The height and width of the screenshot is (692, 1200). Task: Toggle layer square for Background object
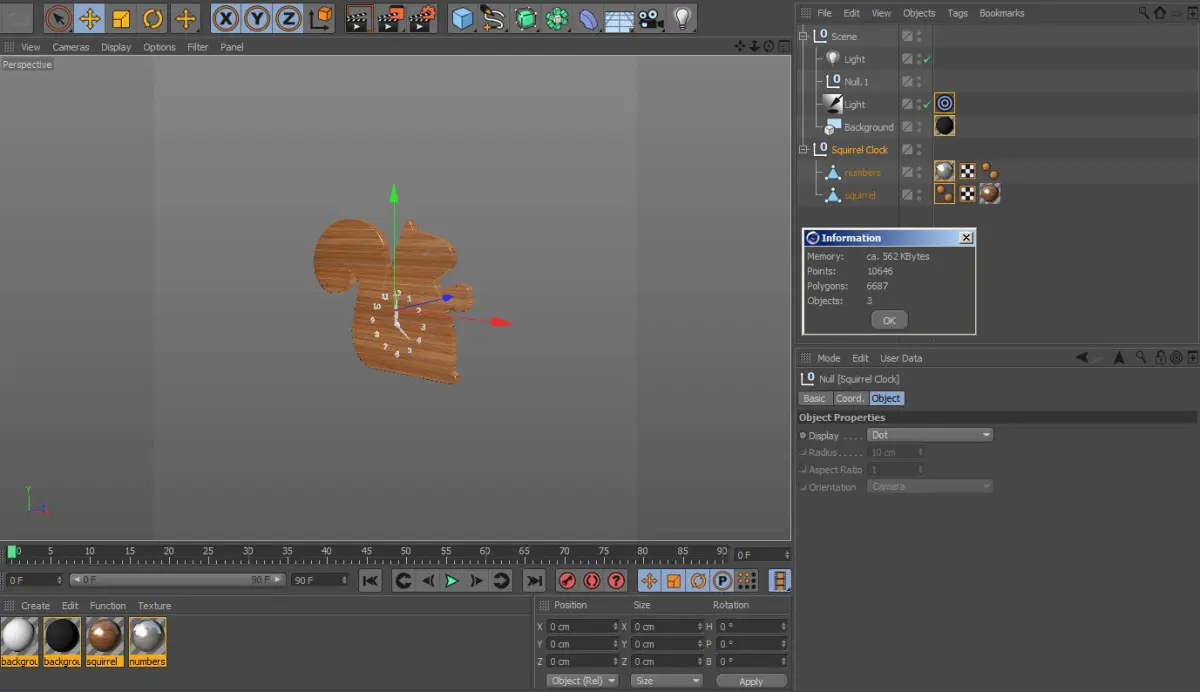click(907, 127)
